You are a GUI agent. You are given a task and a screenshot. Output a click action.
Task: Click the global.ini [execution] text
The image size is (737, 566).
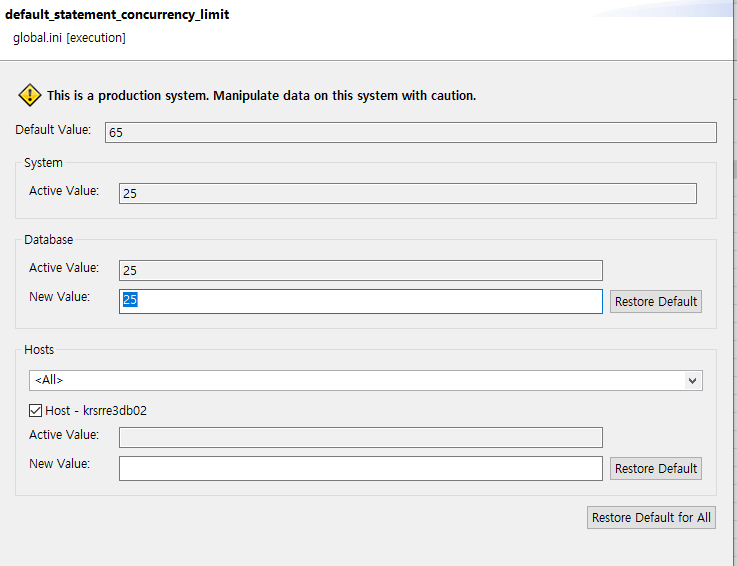[69, 38]
